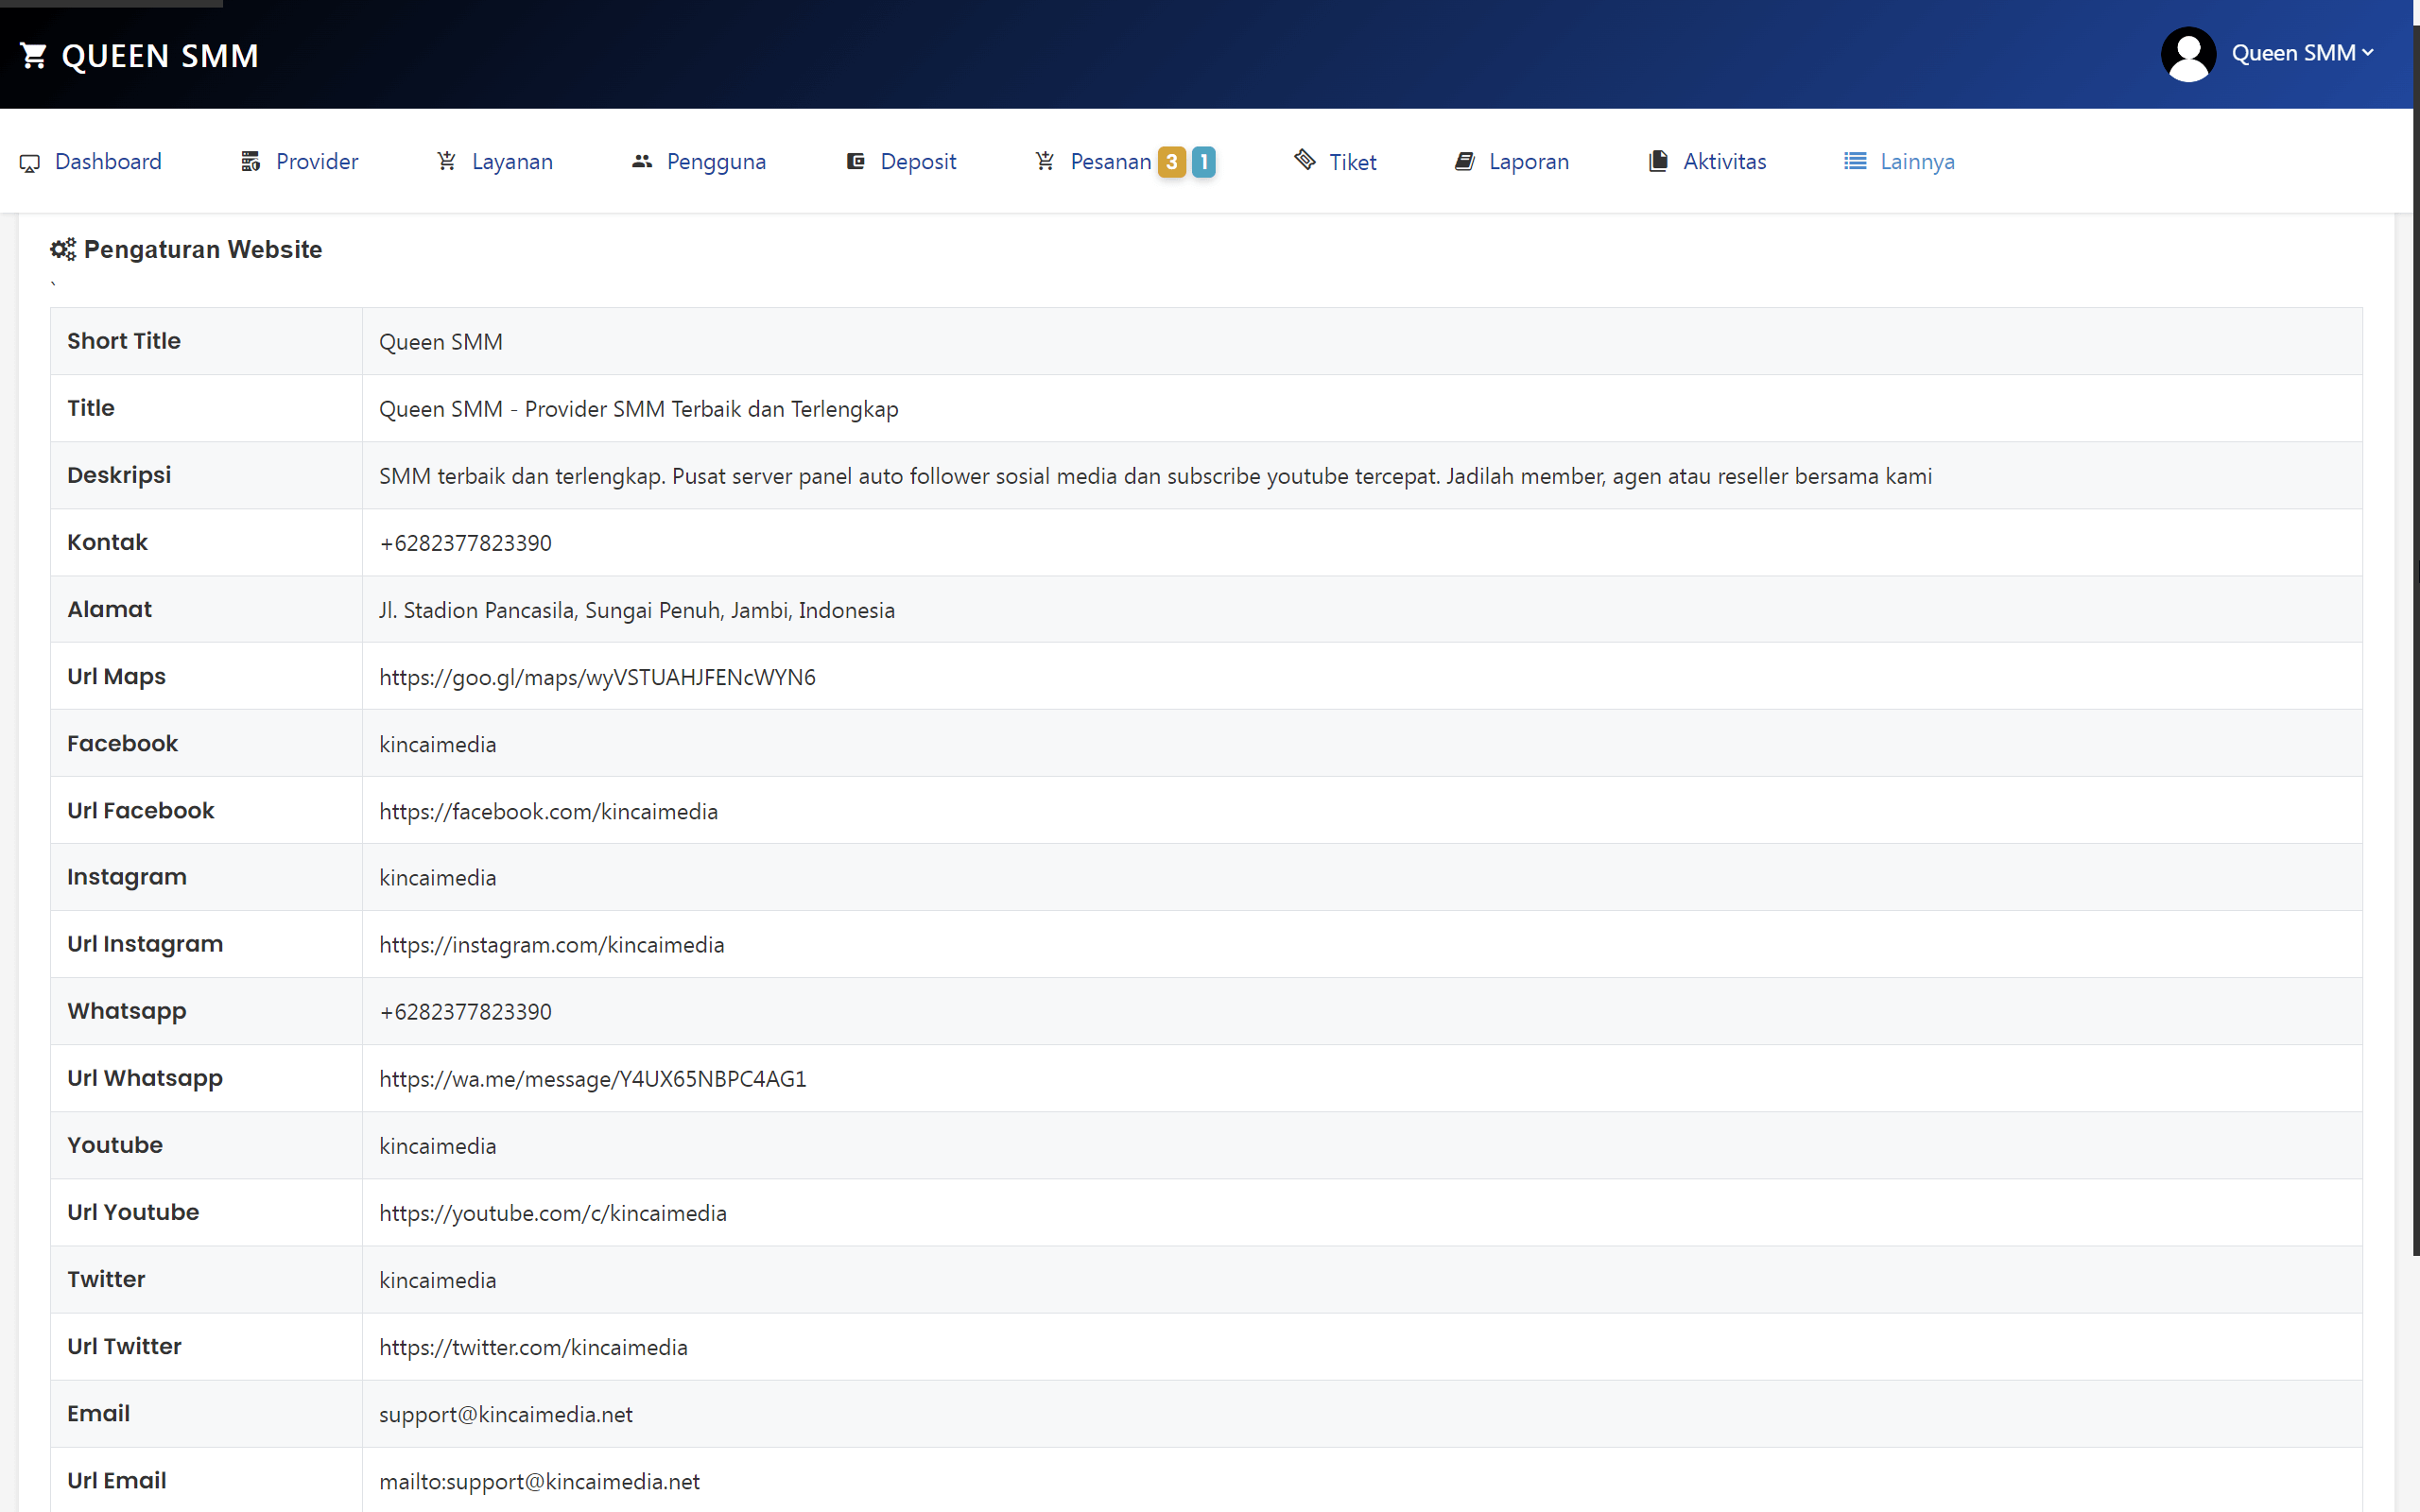Open the Queen SMM account dropdown
This screenshot has width=2420, height=1512.
tap(2302, 53)
